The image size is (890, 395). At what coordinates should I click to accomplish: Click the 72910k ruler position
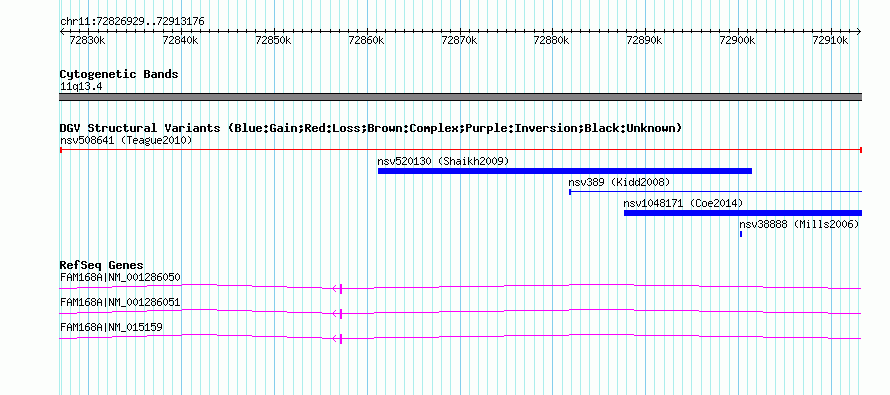pos(831,40)
